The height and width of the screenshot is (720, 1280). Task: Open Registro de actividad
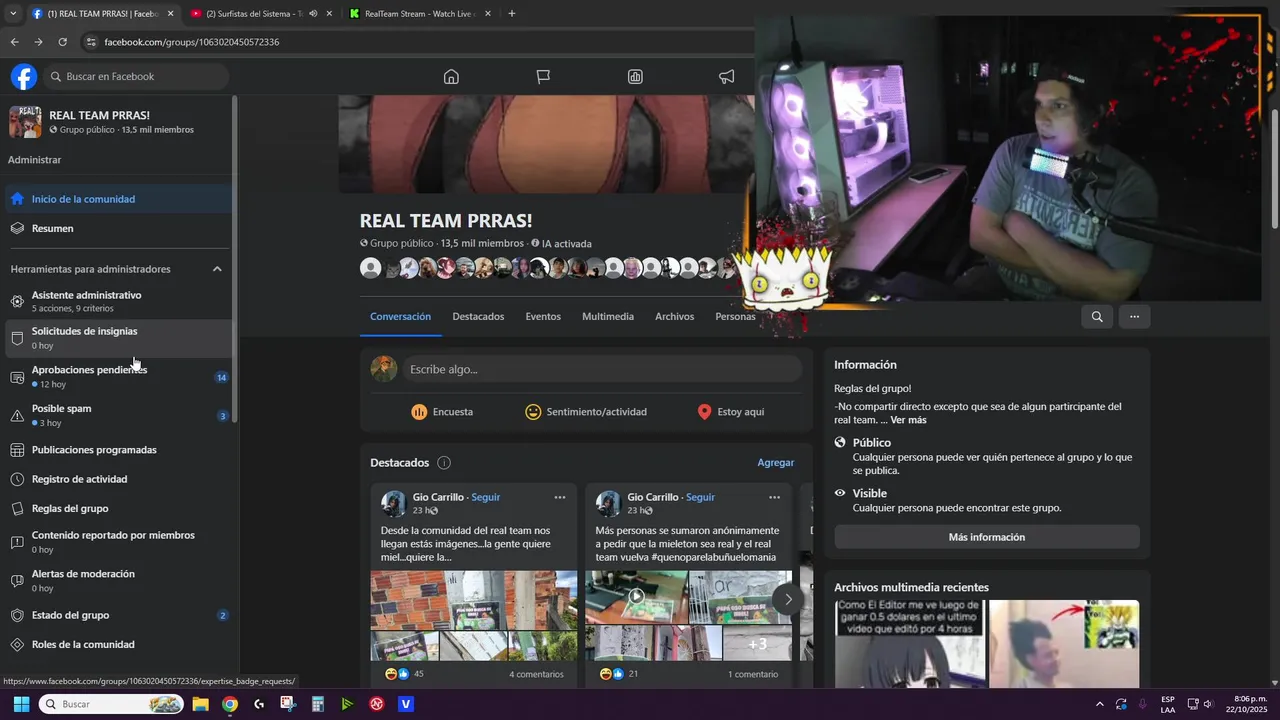(x=118, y=479)
